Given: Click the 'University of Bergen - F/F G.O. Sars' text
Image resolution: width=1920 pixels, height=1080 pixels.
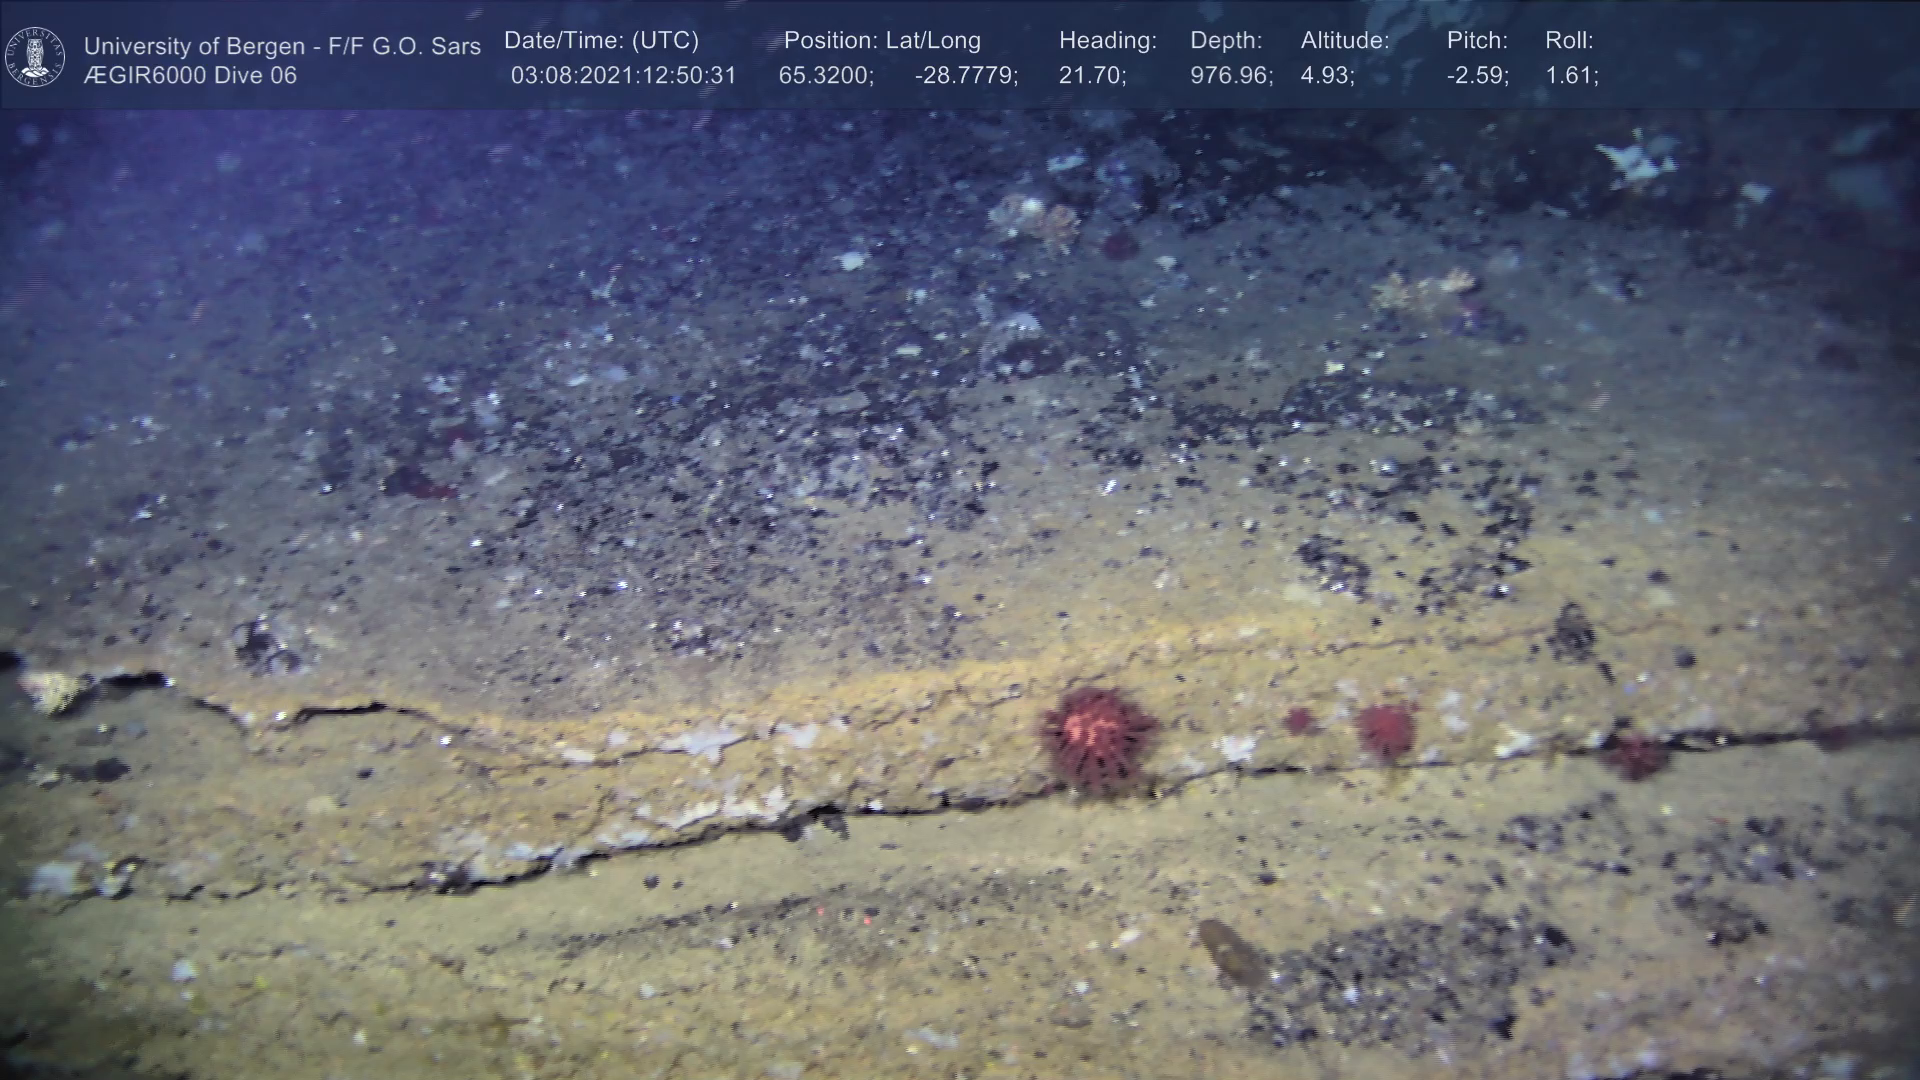Looking at the screenshot, I should (x=282, y=46).
